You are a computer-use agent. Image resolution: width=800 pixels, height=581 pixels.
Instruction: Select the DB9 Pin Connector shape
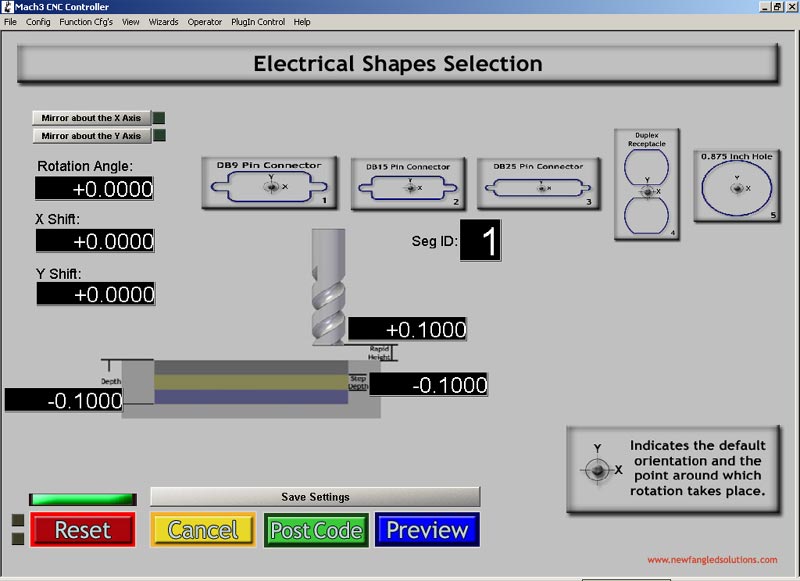pos(269,183)
